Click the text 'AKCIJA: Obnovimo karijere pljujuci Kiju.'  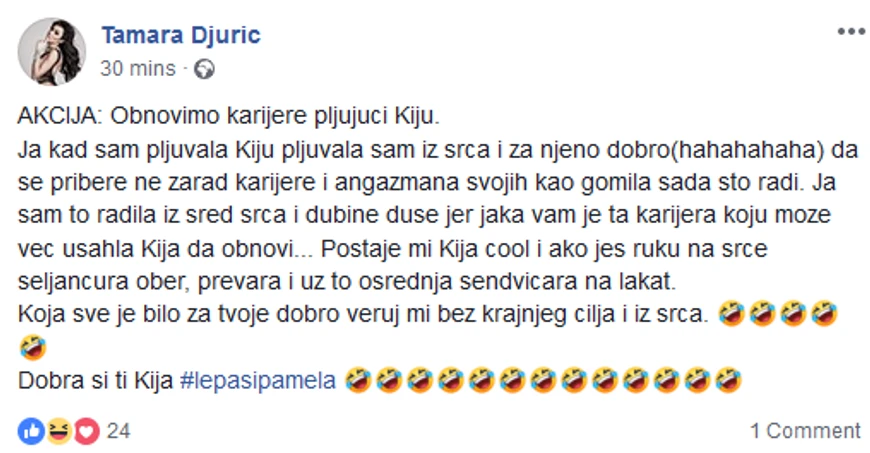(x=229, y=117)
